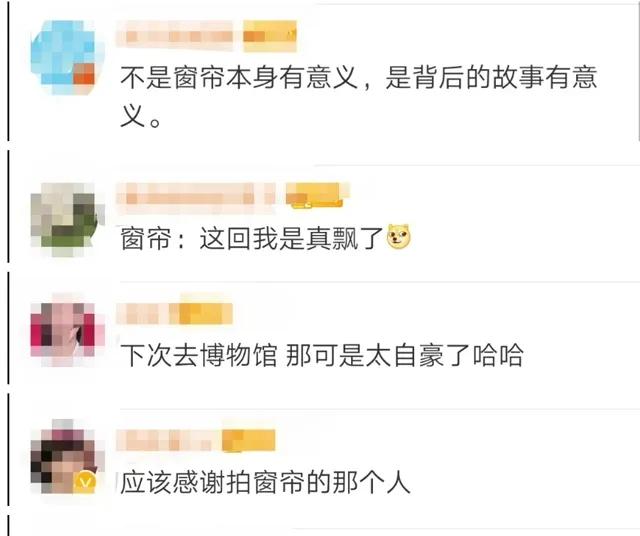
Task: Select the comment 下次去博物馆 那可是太自豪了哈哈
Action: pyautogui.click(x=322, y=355)
